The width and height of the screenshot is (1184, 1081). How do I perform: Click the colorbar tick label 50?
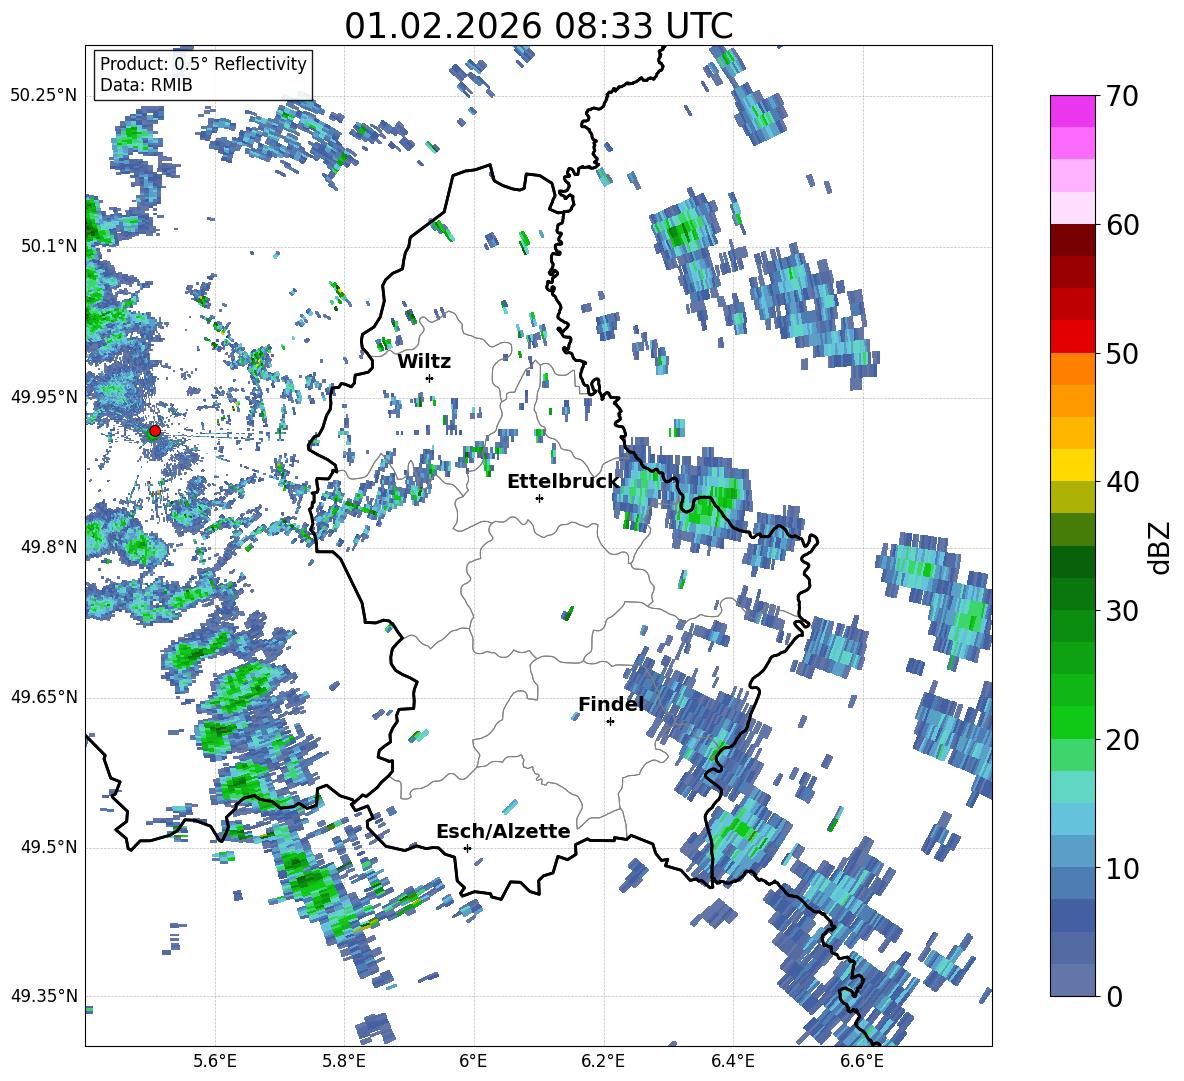pos(1121,354)
